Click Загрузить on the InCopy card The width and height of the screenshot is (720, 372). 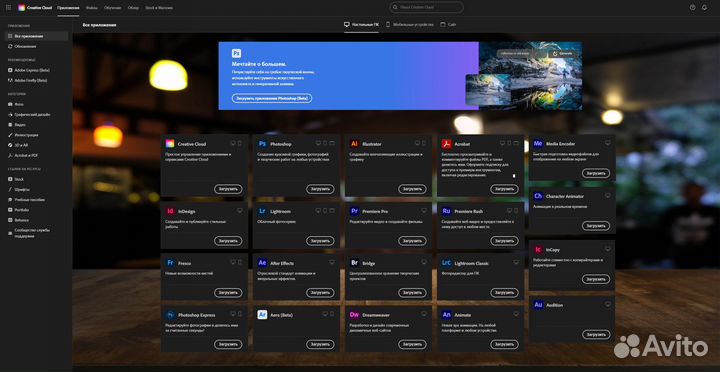tap(596, 279)
